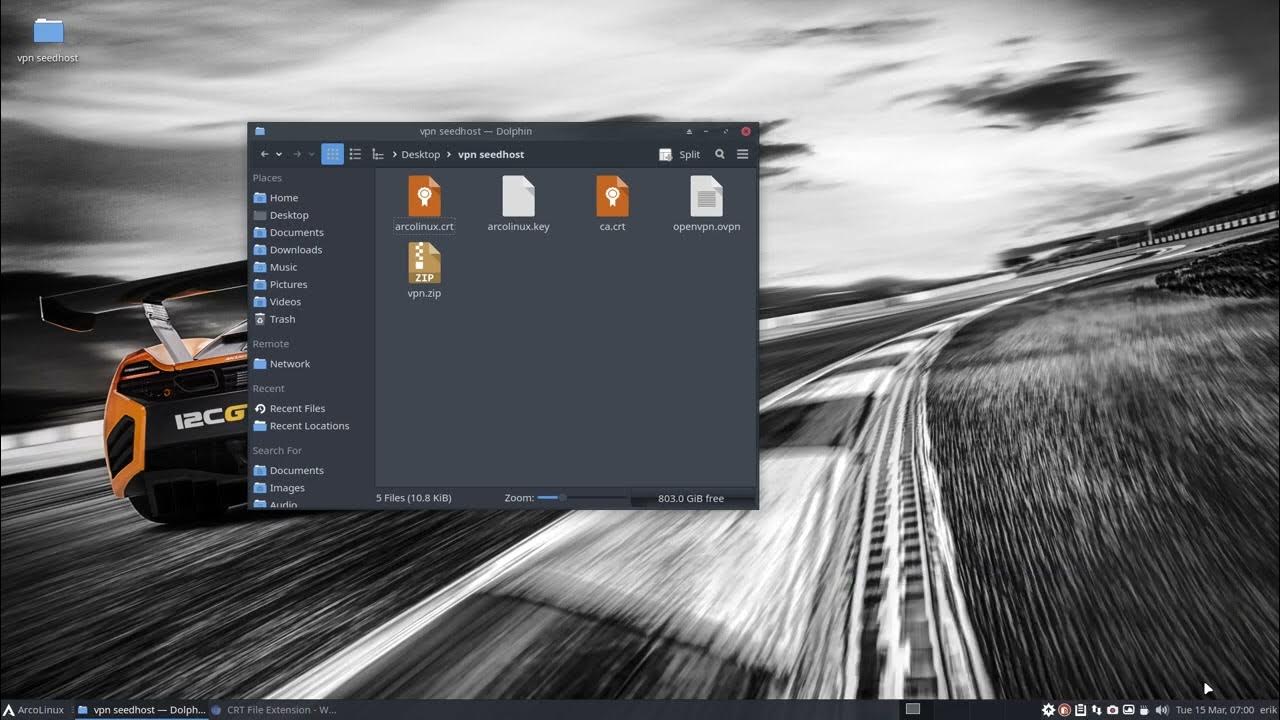The height and width of the screenshot is (720, 1280).
Task: Click the round red tray icon
Action: coord(1065,710)
